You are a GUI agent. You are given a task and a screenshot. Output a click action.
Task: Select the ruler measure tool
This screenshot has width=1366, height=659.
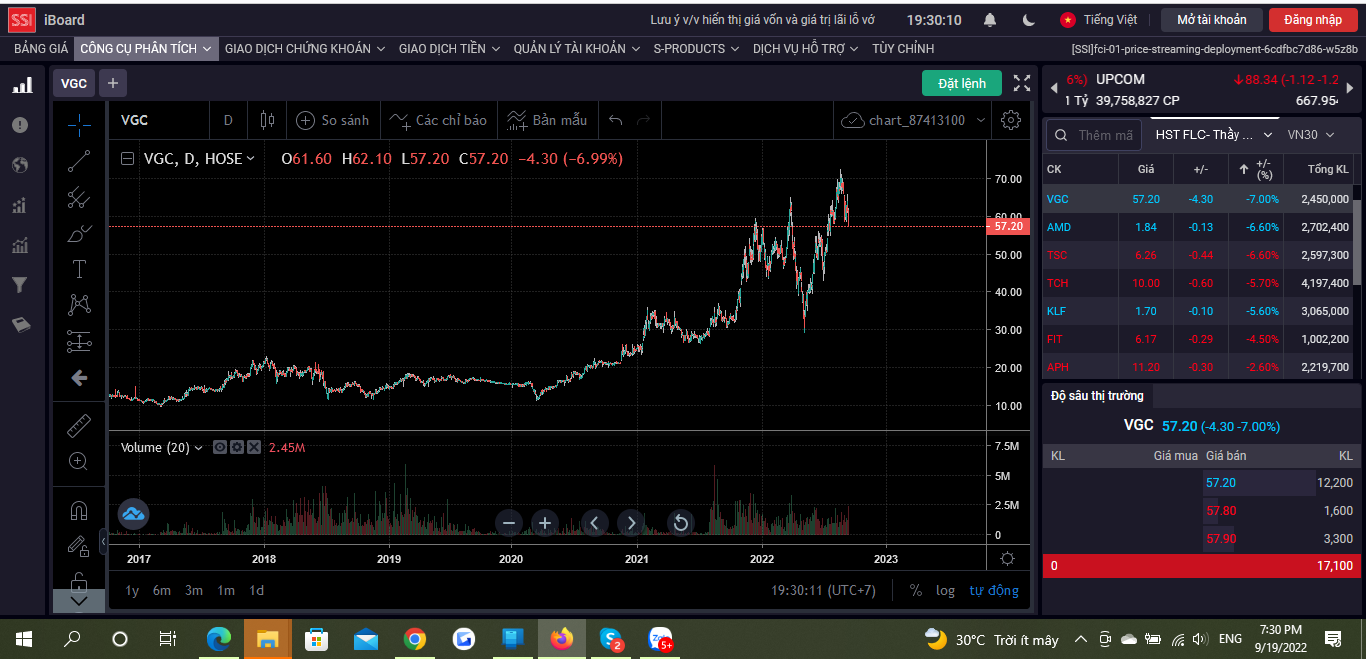pyautogui.click(x=79, y=426)
